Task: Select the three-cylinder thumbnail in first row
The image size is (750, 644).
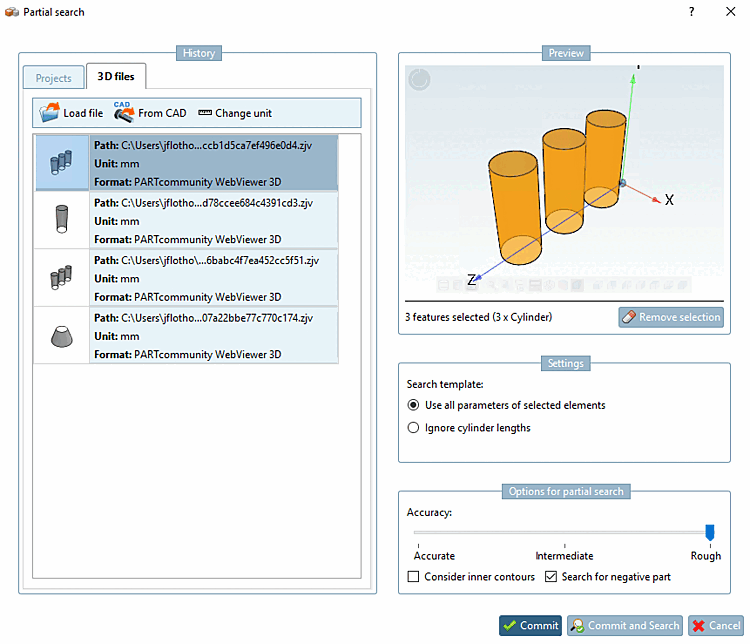Action: coord(61,163)
